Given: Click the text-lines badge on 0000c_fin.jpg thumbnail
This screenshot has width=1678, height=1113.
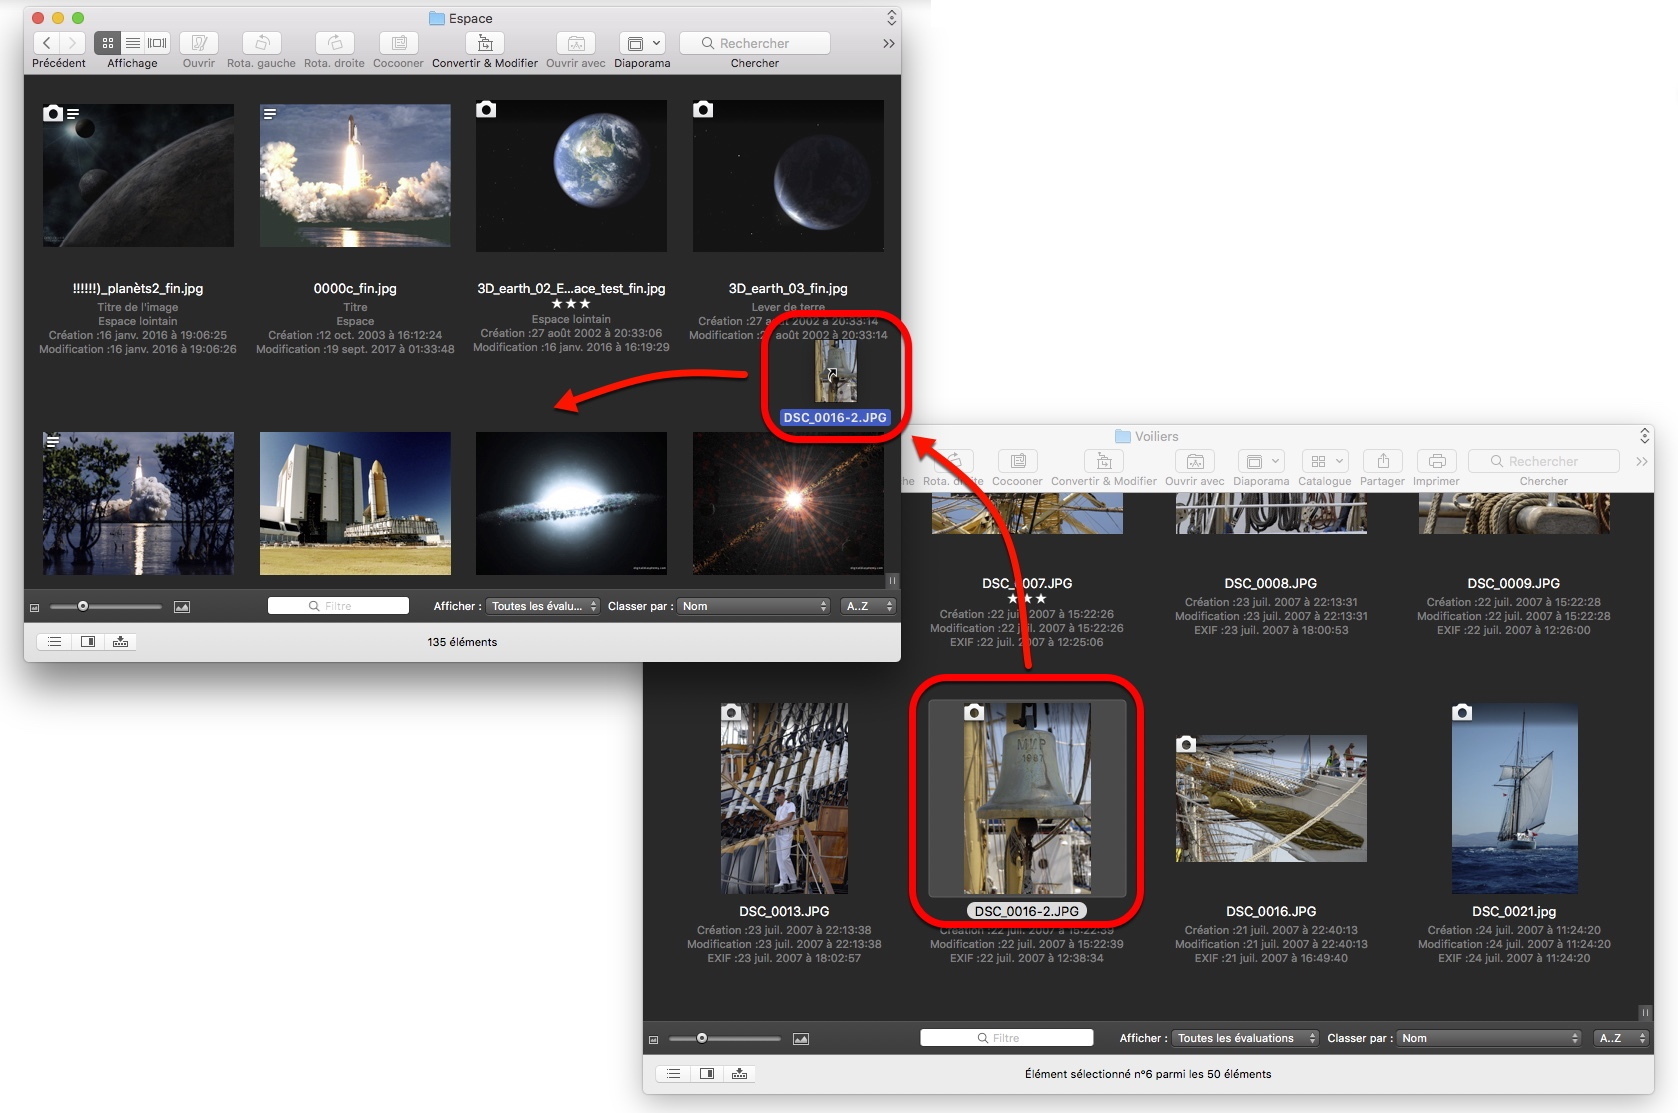Looking at the screenshot, I should point(269,114).
